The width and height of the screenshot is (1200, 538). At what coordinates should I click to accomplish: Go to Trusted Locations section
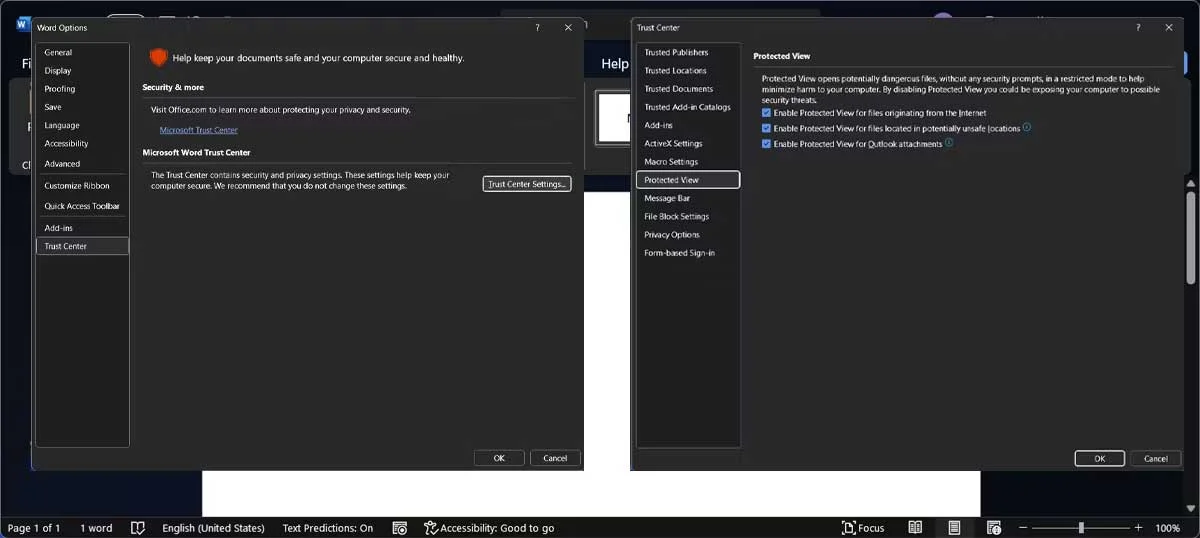tap(675, 71)
